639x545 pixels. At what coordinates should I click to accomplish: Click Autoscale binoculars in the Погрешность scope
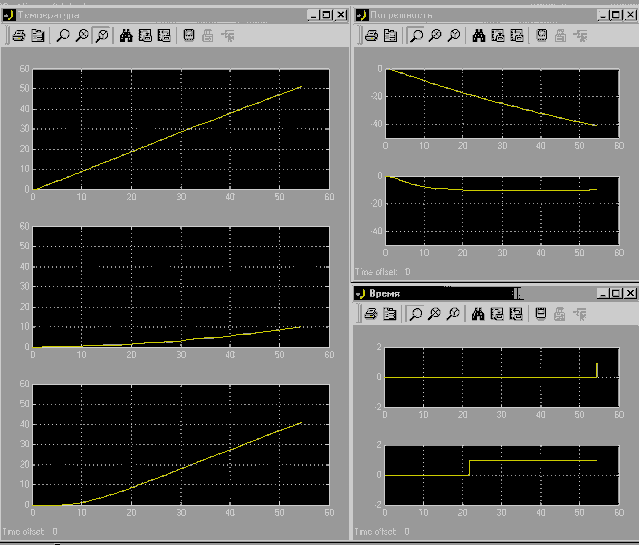click(478, 36)
